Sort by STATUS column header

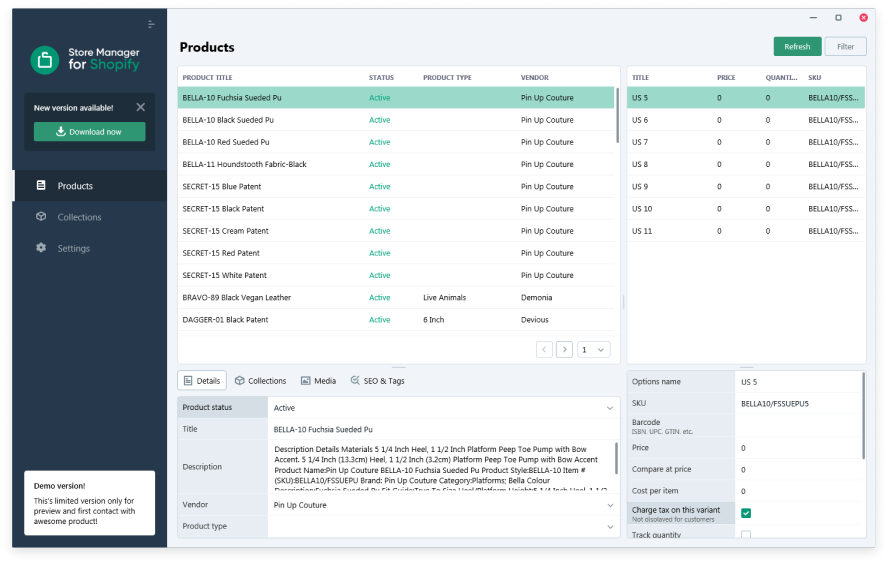tap(381, 78)
